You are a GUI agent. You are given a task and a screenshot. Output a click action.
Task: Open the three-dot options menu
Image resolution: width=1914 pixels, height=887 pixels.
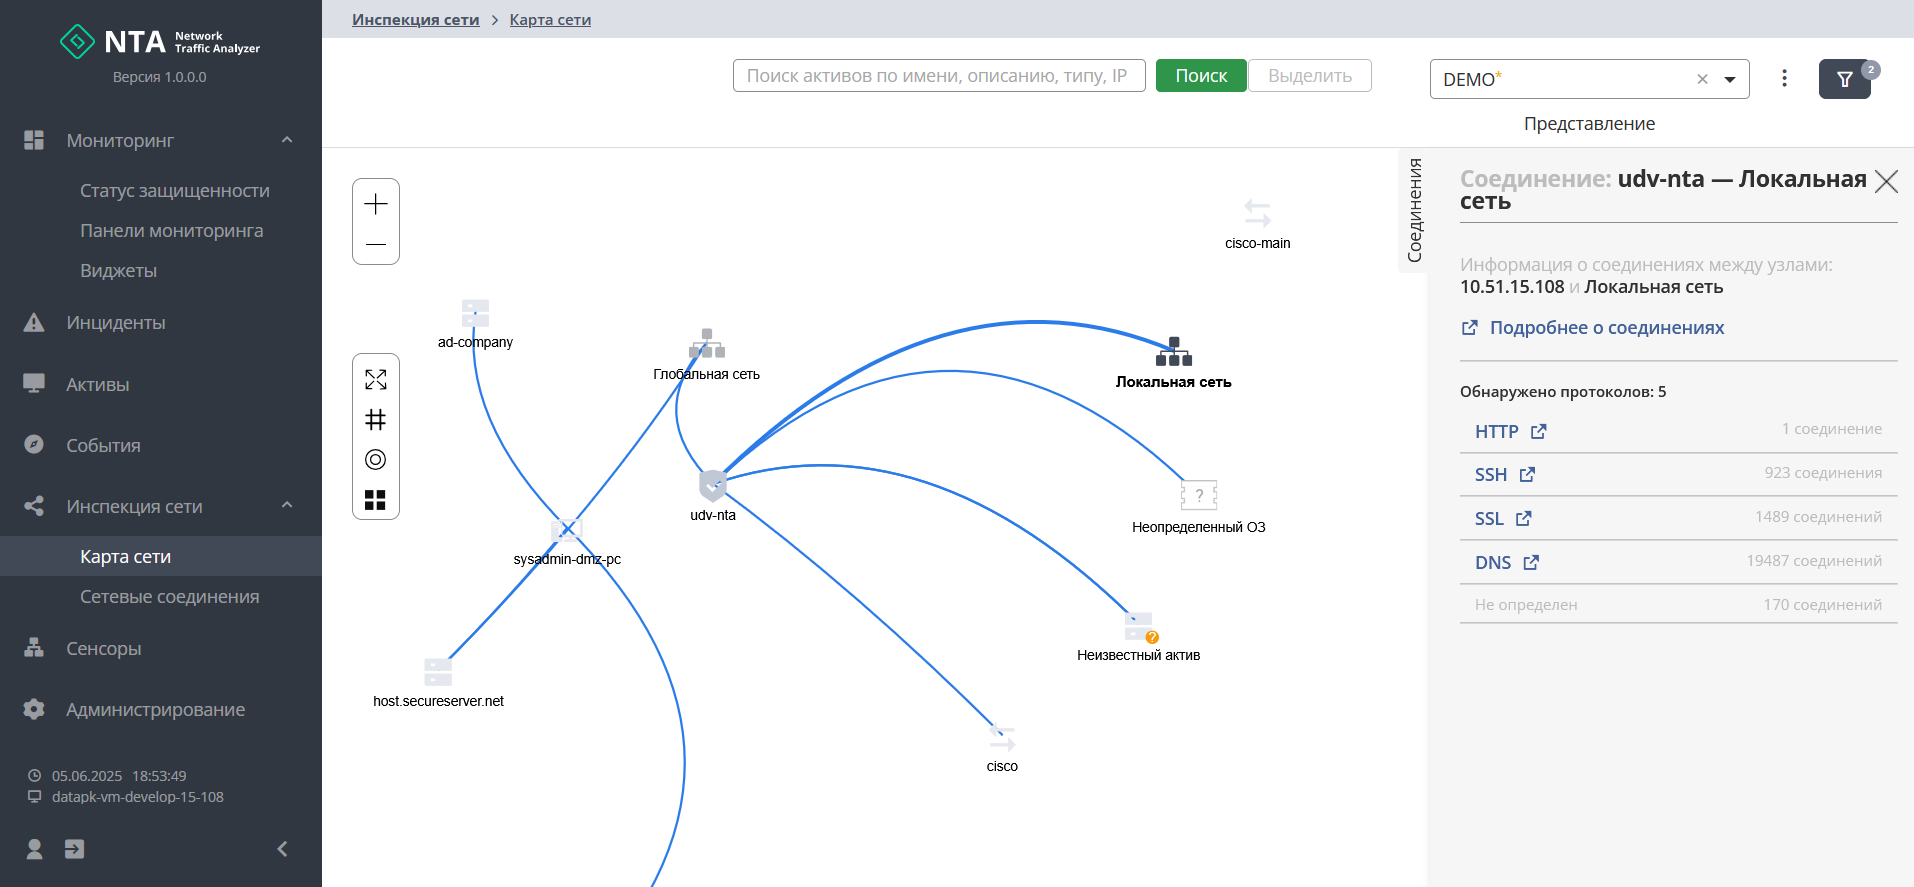pyautogui.click(x=1784, y=78)
